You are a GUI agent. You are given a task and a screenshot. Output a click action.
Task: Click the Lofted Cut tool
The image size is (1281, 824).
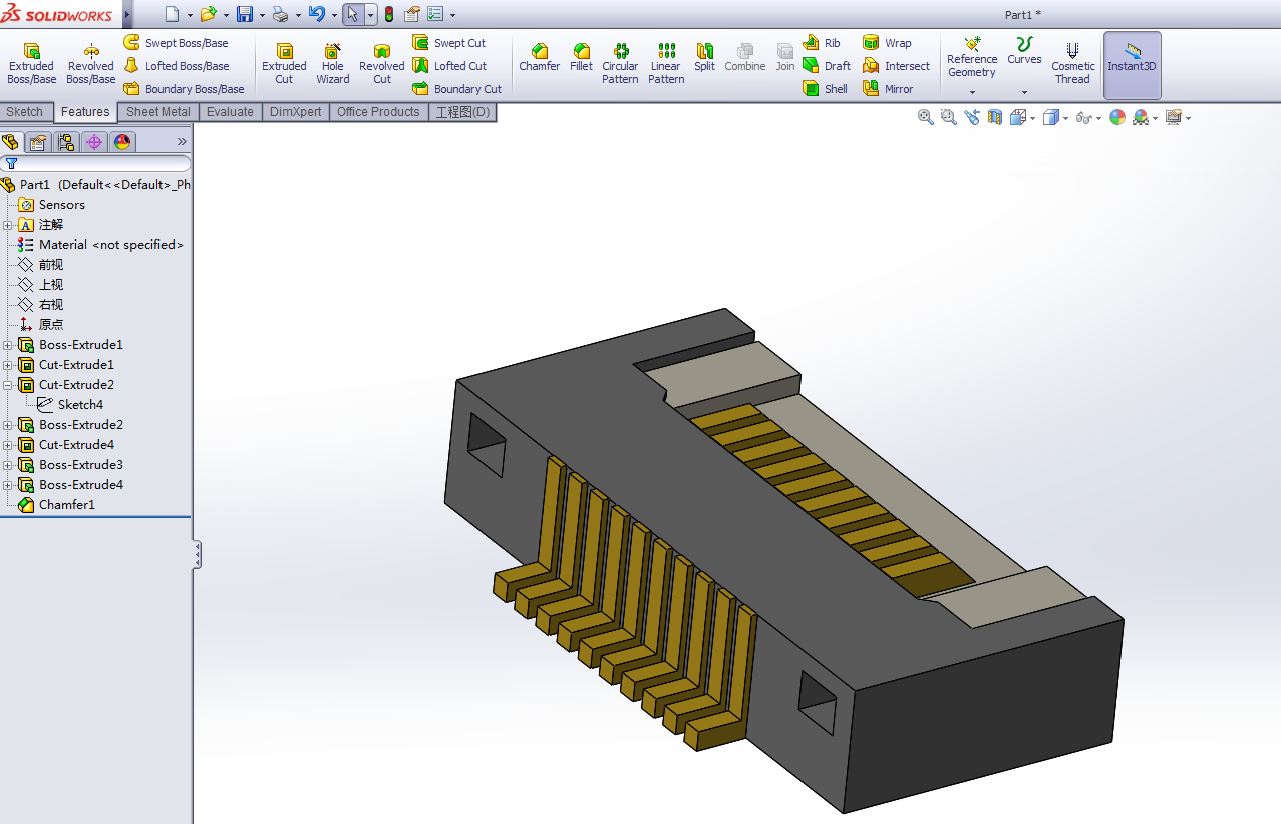click(x=450, y=66)
